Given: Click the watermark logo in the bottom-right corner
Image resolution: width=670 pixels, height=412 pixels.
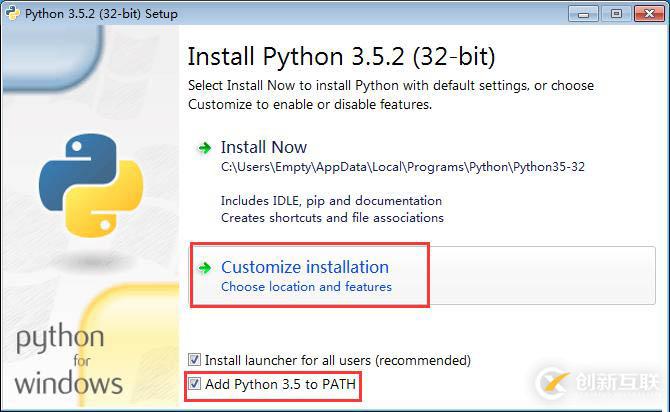Looking at the screenshot, I should click(593, 381).
